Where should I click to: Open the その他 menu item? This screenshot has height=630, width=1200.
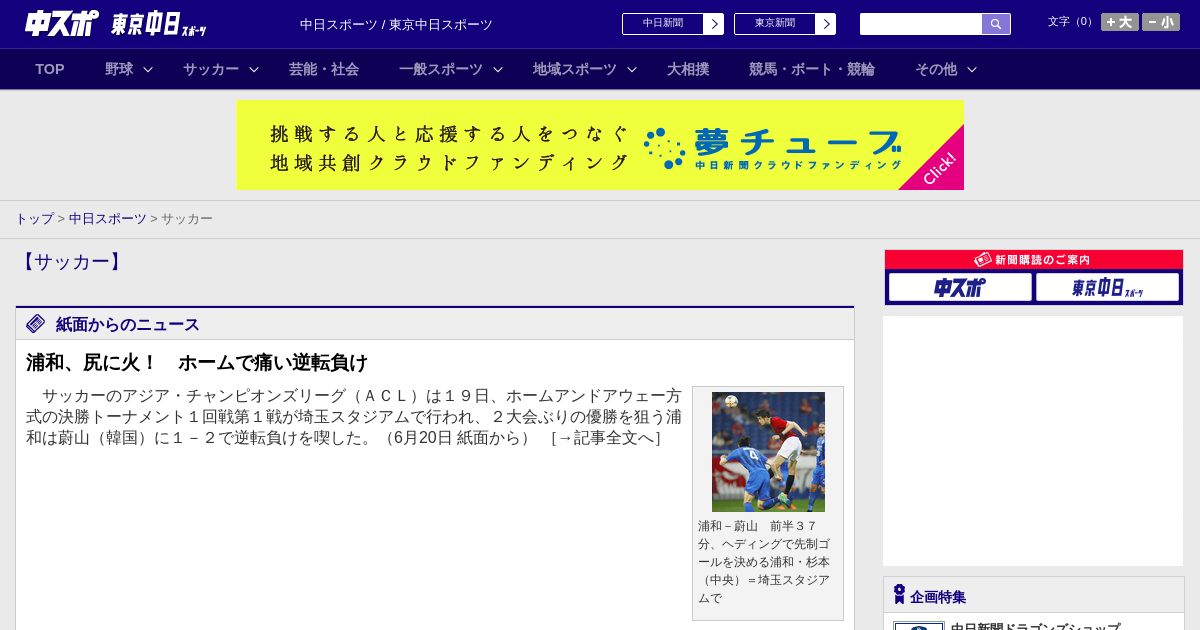tap(936, 69)
